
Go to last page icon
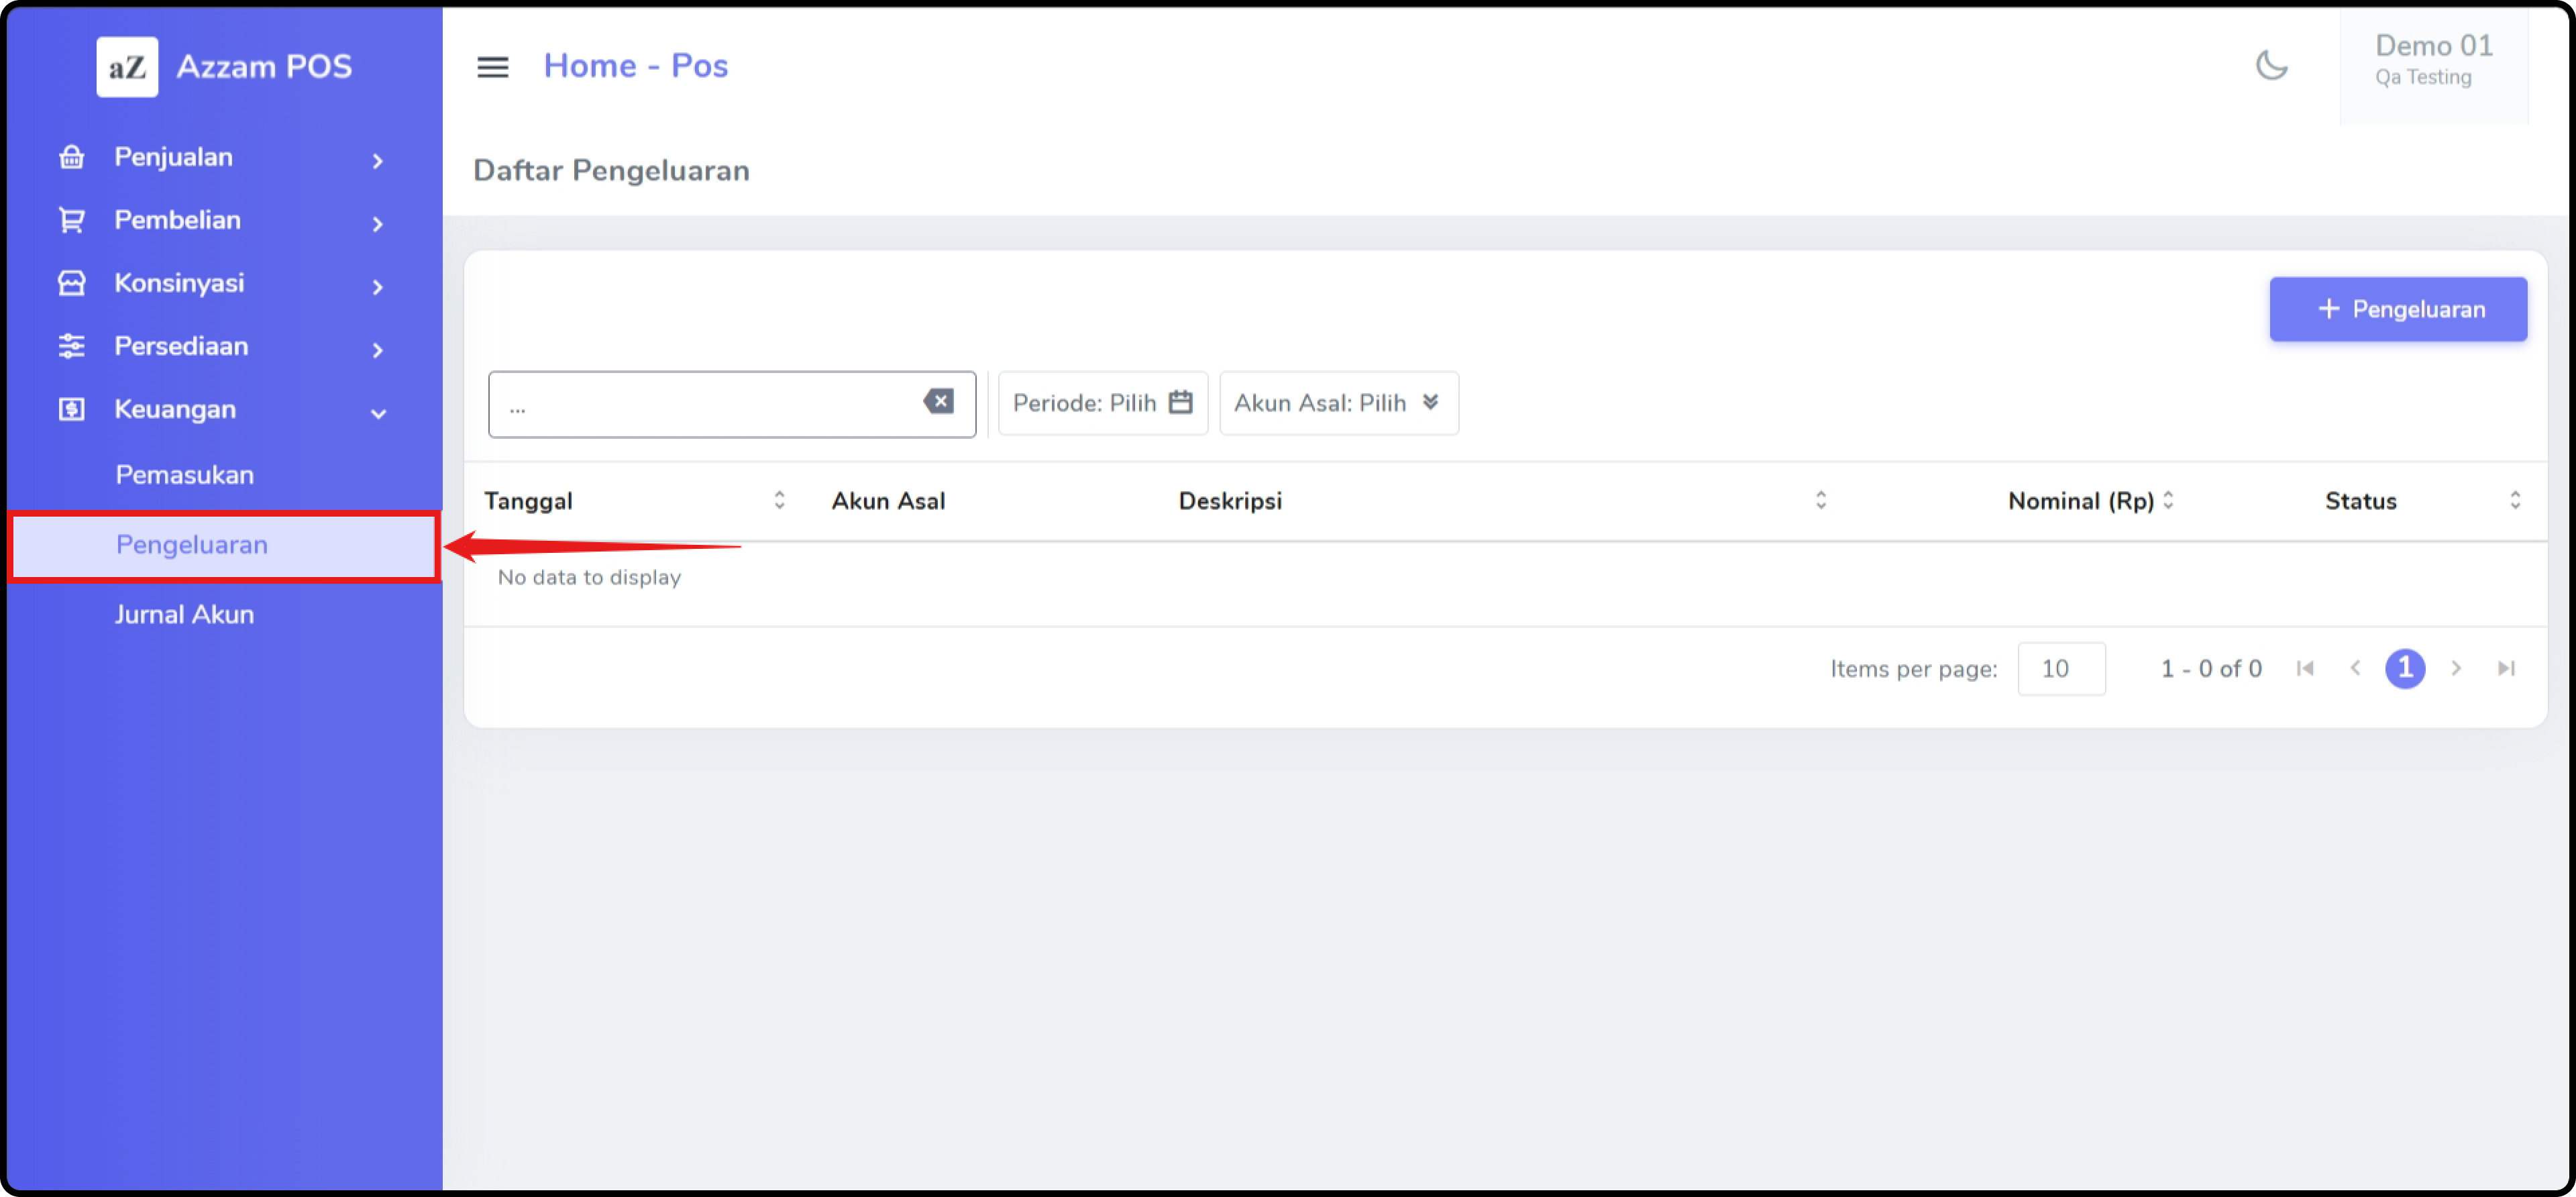click(2505, 669)
